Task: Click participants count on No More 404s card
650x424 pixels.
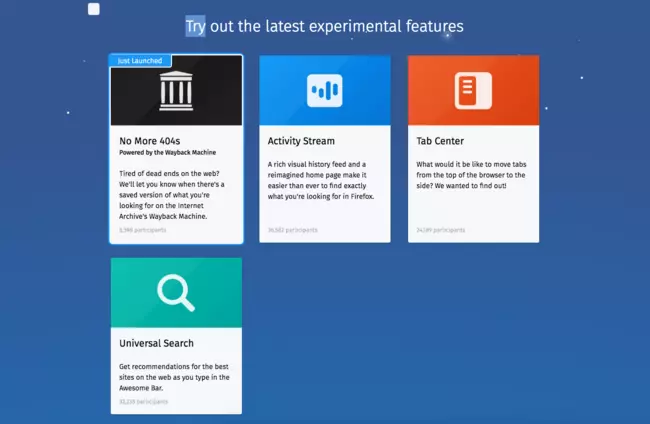Action: click(143, 230)
